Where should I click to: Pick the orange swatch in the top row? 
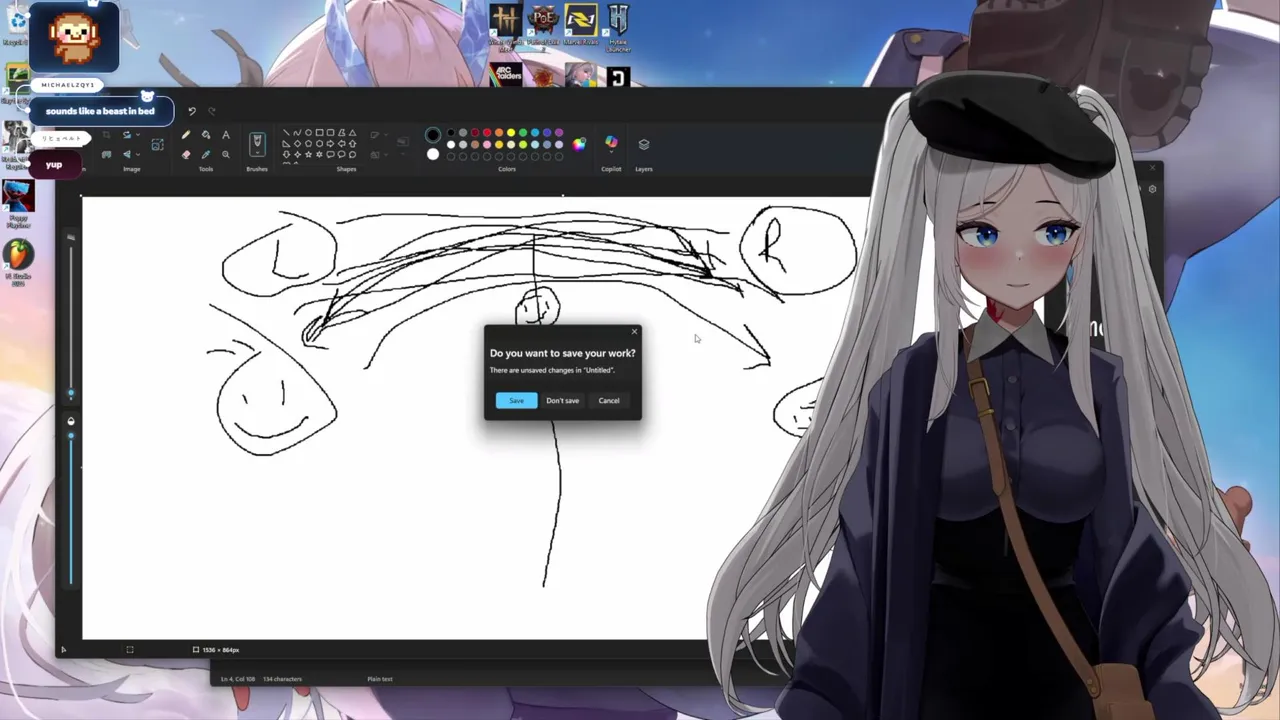pos(499,132)
